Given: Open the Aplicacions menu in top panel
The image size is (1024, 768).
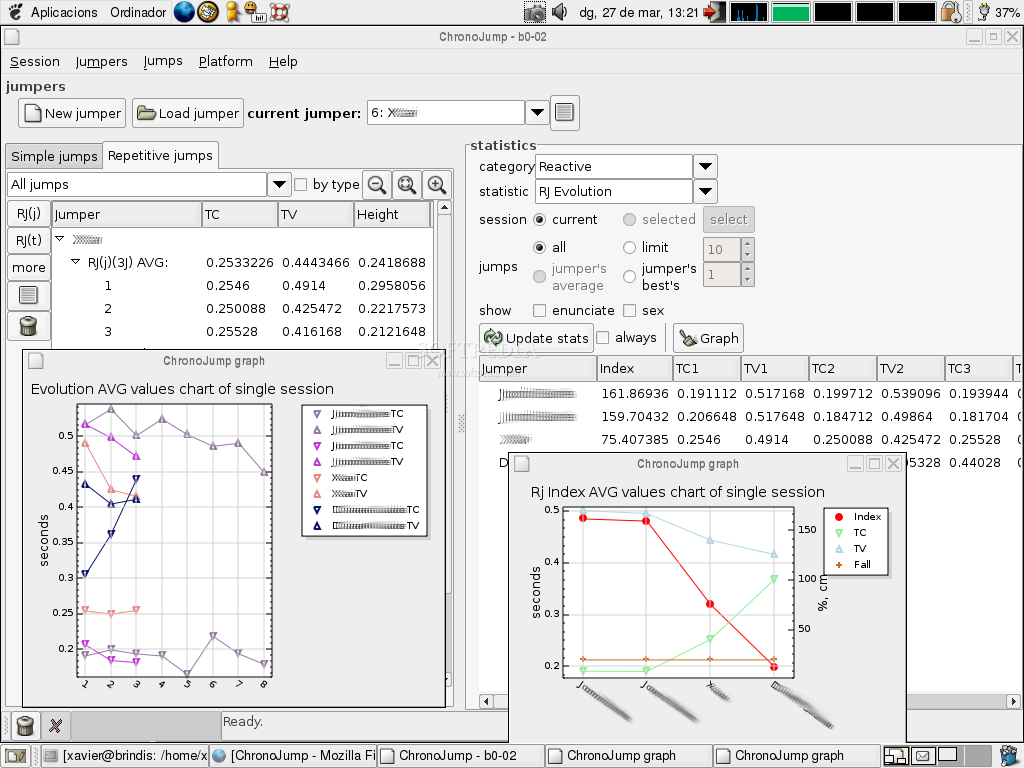Looking at the screenshot, I should click(x=64, y=12).
